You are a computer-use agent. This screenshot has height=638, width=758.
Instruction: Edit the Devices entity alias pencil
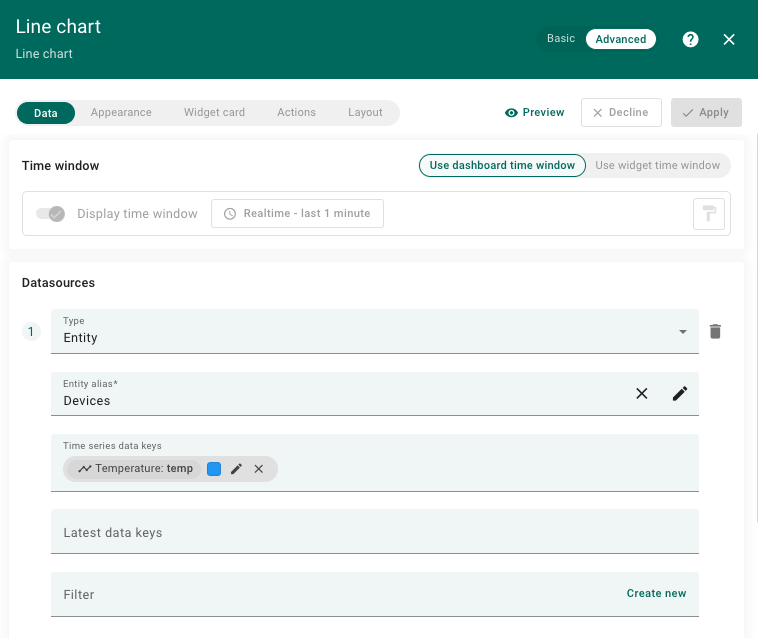[680, 393]
